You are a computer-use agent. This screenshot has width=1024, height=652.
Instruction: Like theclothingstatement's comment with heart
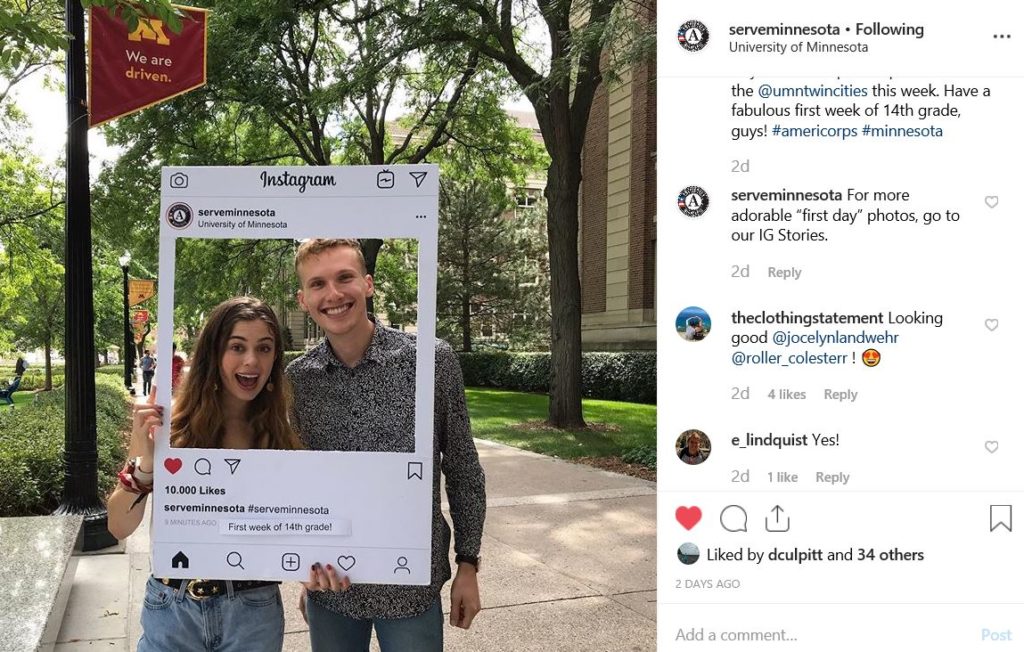click(x=991, y=325)
